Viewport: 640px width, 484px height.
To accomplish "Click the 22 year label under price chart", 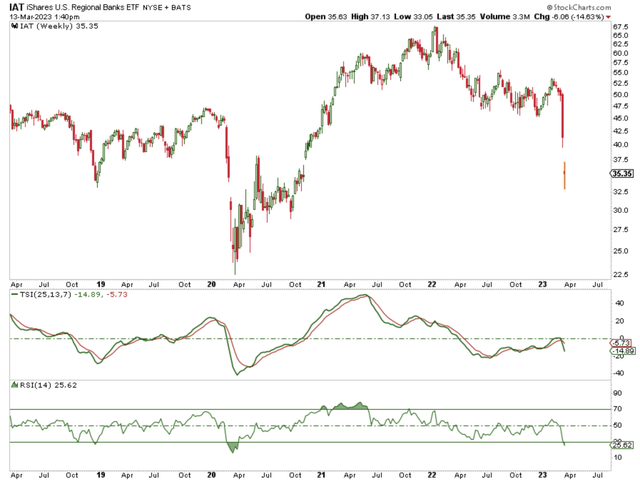I will coord(432,284).
